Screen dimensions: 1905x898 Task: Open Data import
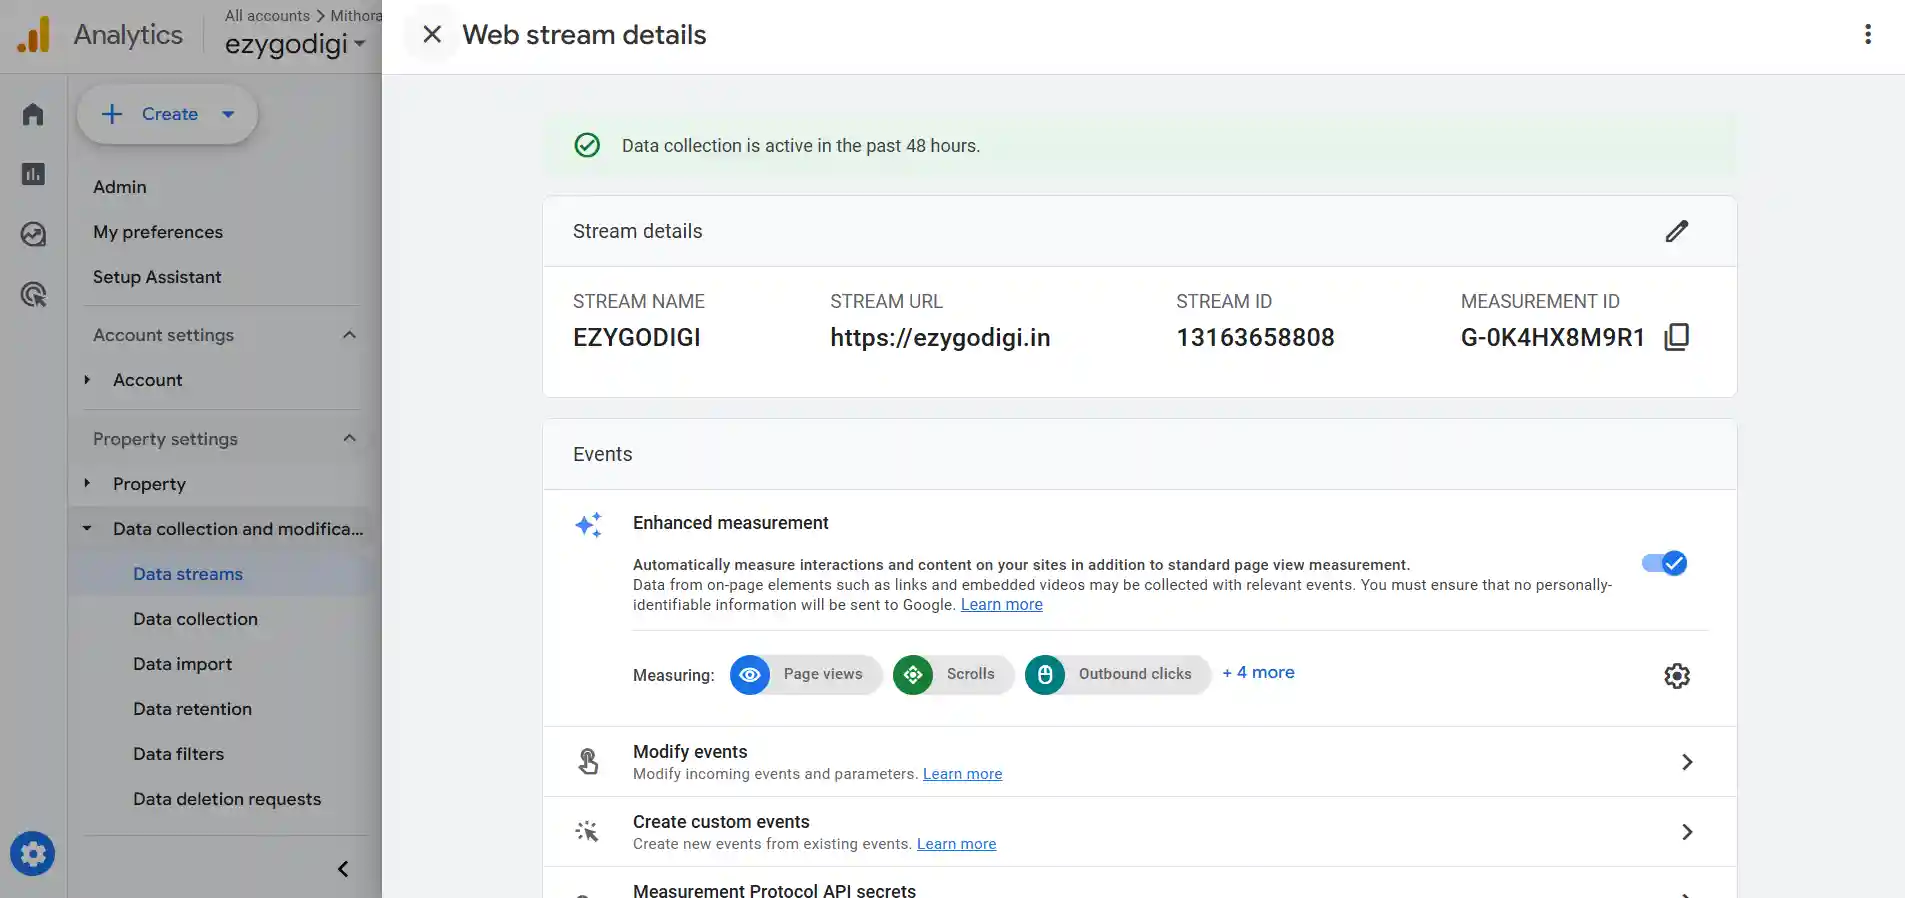[x=182, y=664]
